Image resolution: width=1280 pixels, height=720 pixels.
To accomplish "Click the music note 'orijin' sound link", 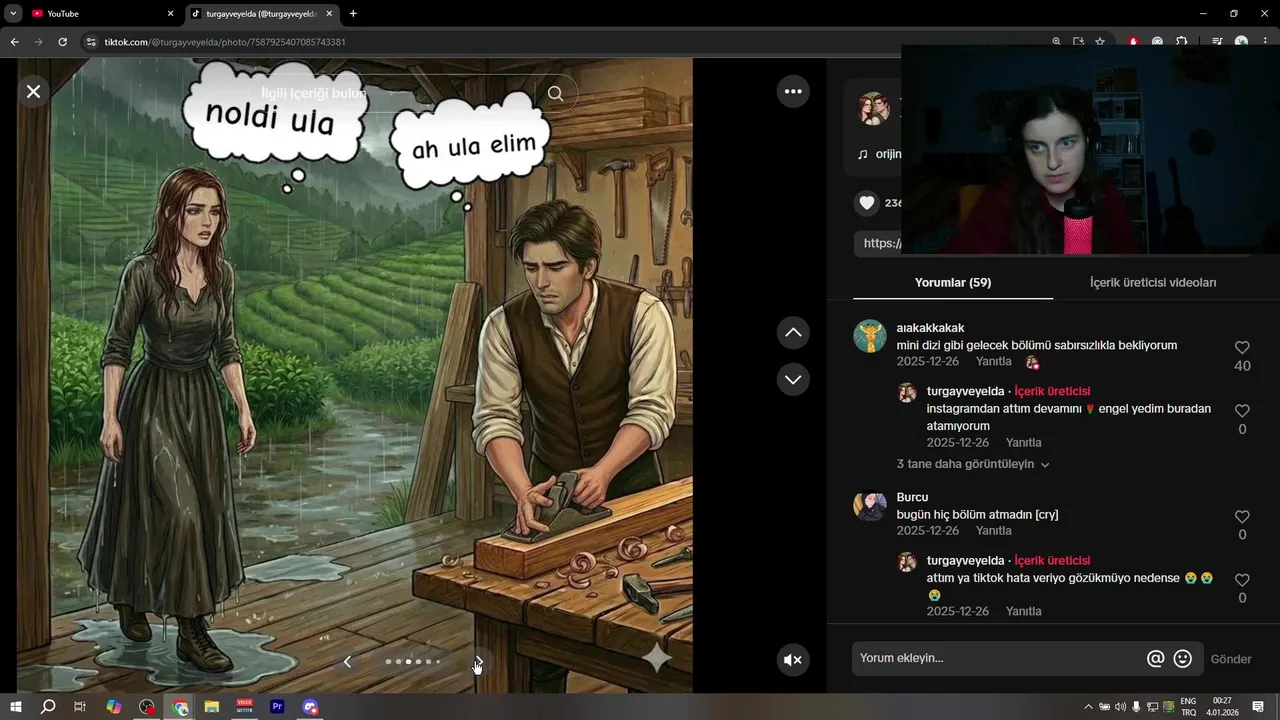I will [880, 154].
